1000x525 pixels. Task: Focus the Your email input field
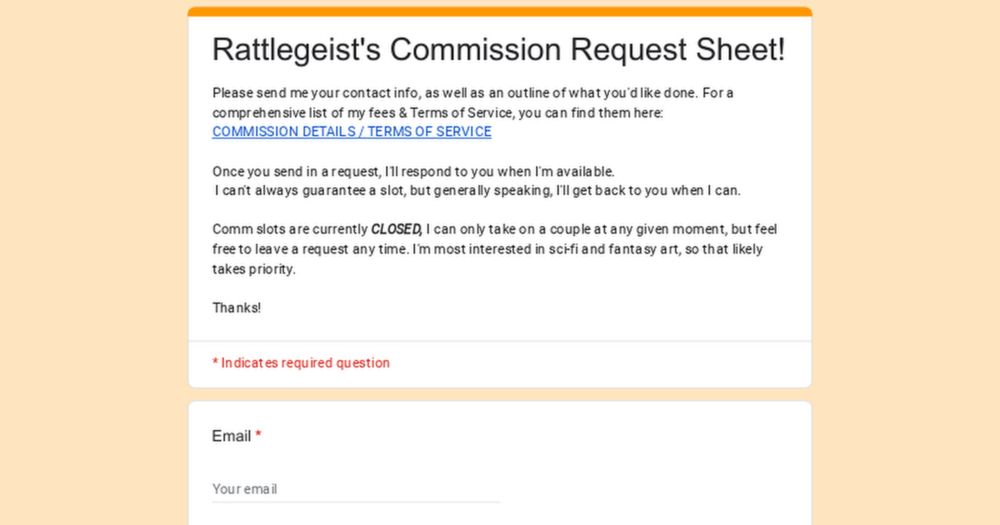point(356,489)
